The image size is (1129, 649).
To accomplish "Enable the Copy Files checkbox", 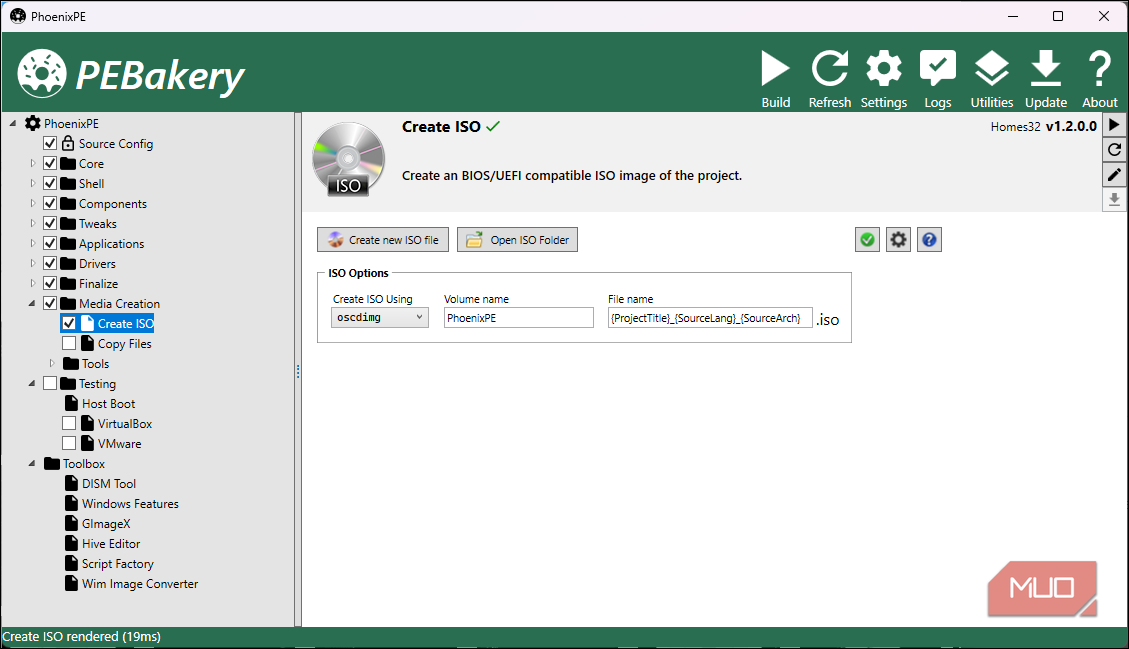I will point(69,344).
